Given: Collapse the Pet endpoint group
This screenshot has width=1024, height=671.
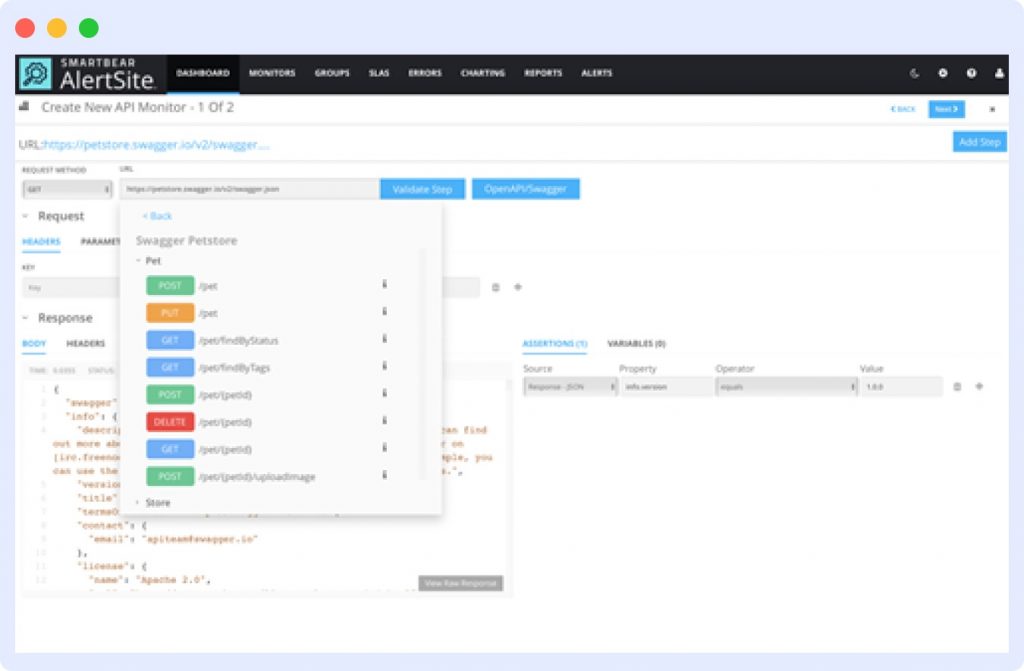Looking at the screenshot, I should (141, 259).
